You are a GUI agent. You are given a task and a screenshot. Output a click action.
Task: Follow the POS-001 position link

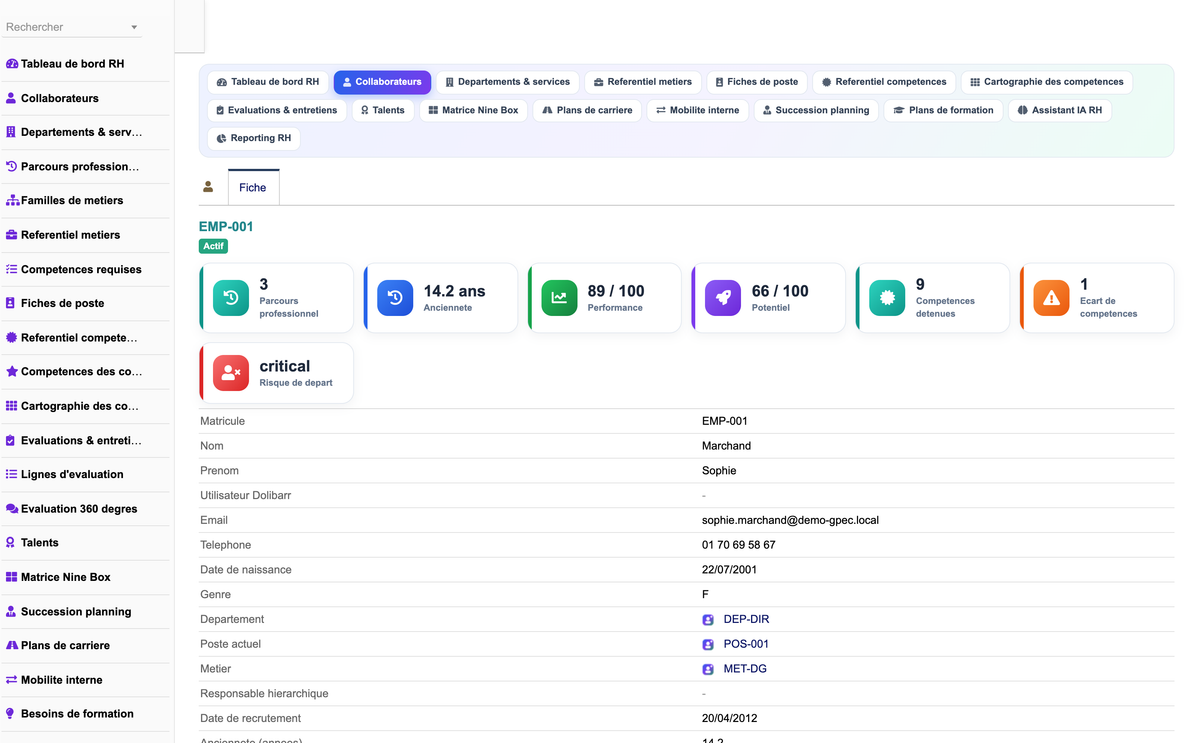tap(746, 645)
